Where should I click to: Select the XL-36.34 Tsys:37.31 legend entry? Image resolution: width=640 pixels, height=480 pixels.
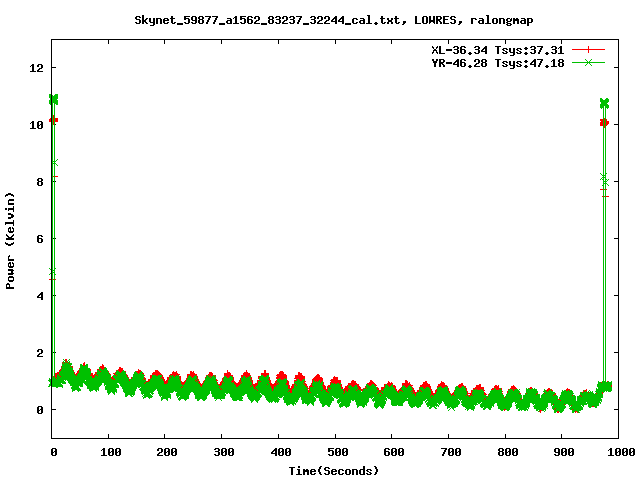[498, 50]
